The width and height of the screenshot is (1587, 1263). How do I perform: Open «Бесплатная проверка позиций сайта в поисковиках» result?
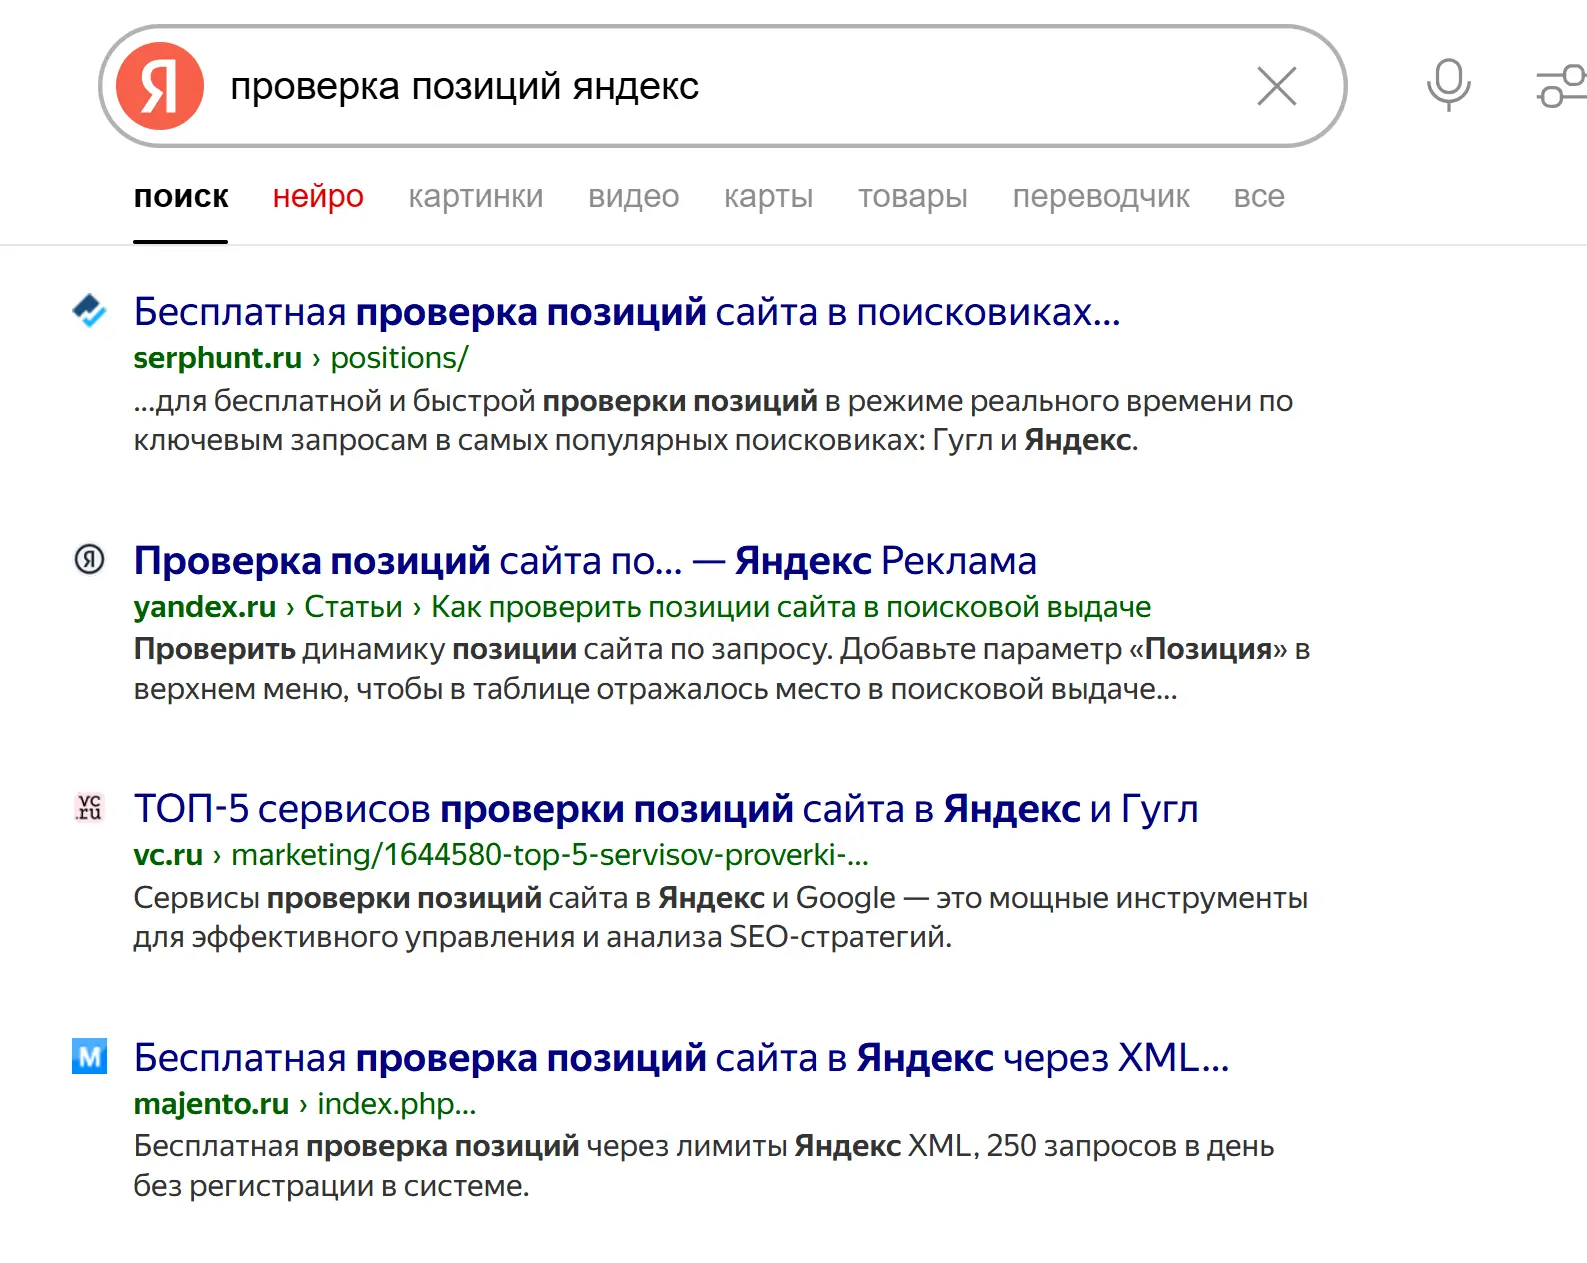(x=627, y=312)
